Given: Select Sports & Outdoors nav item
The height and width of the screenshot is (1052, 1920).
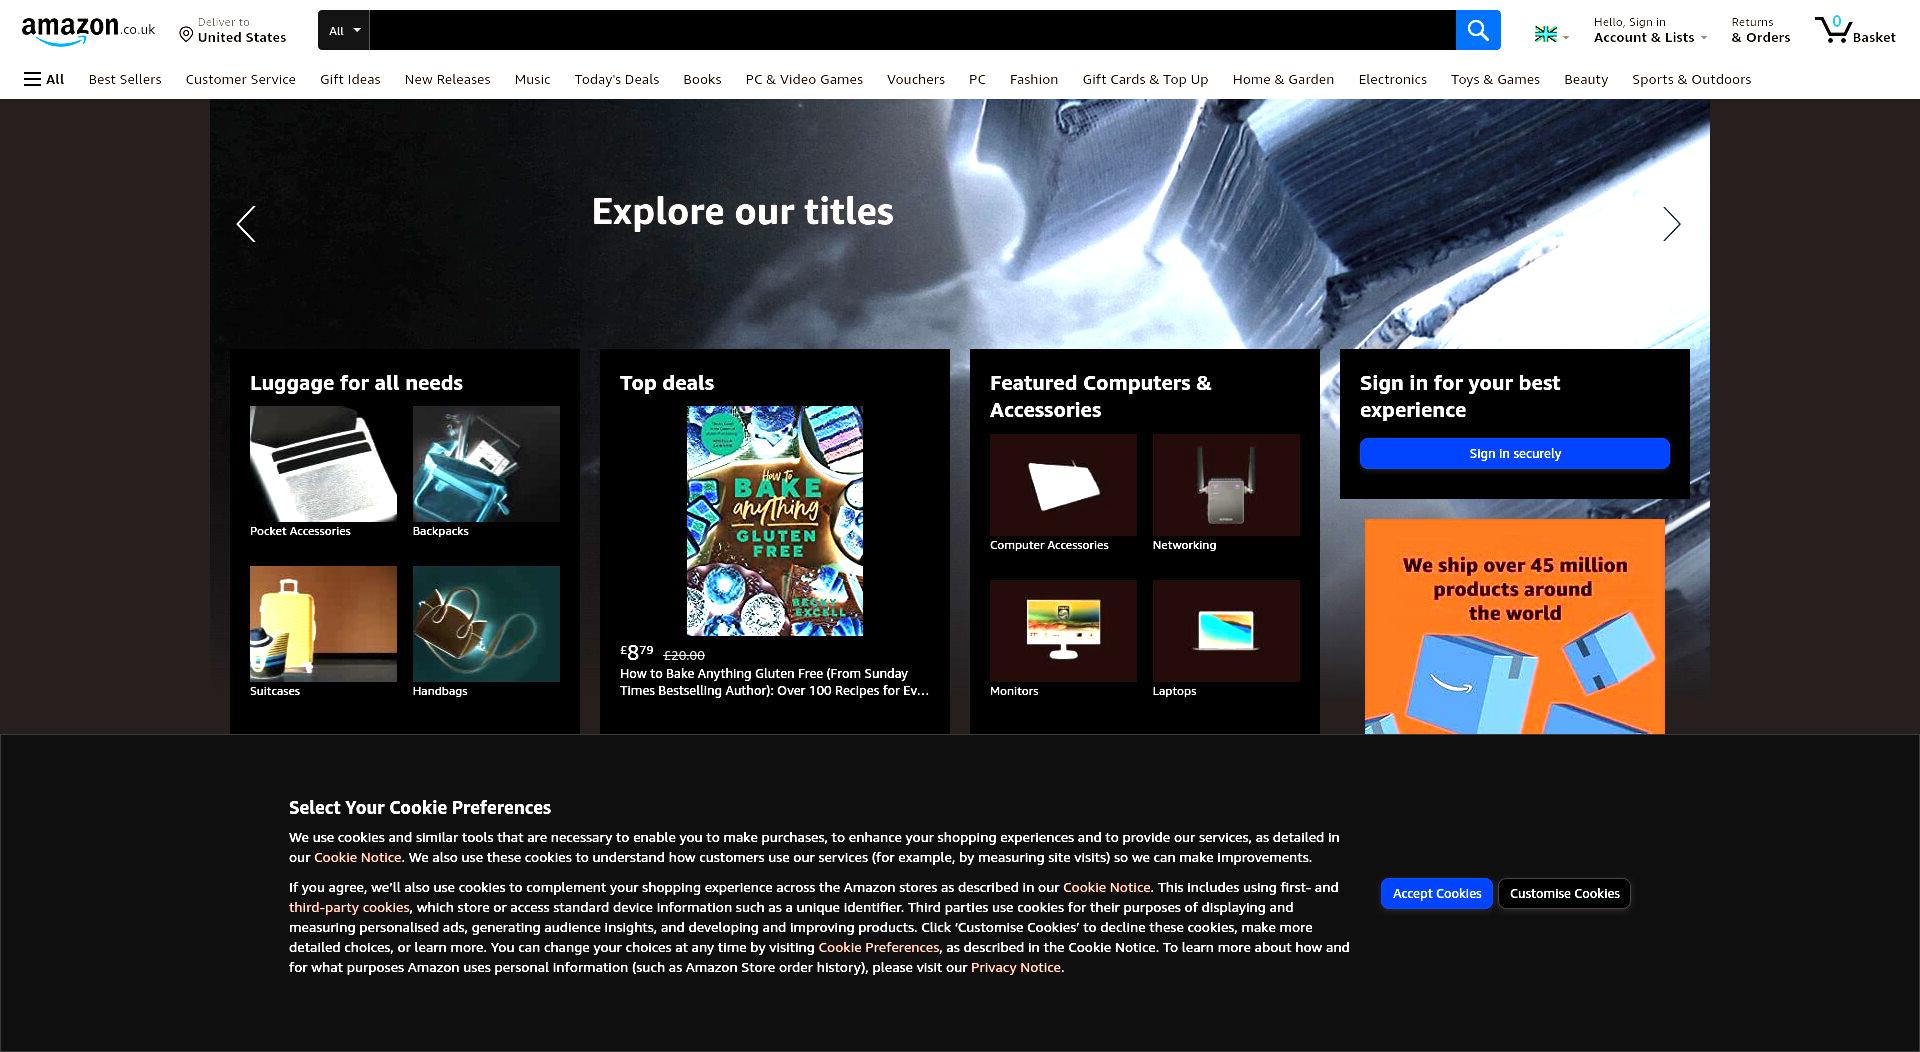Looking at the screenshot, I should point(1691,79).
